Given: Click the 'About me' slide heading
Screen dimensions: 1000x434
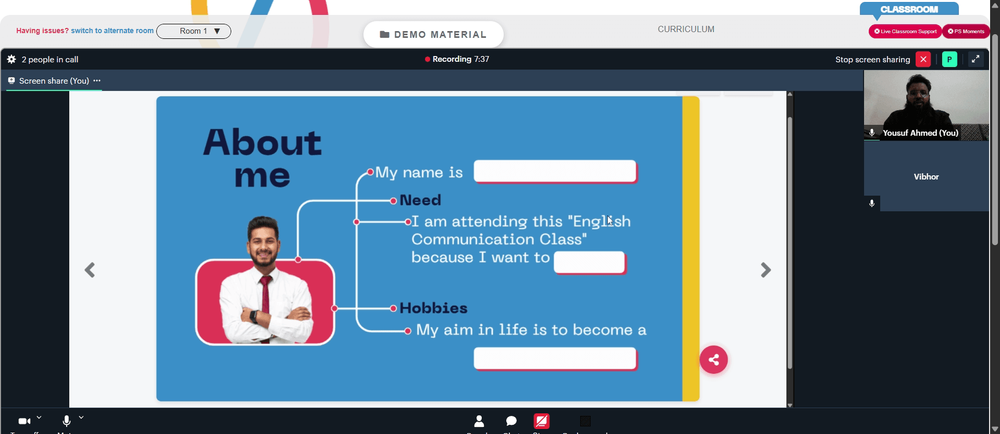Looking at the screenshot, I should tap(262, 158).
